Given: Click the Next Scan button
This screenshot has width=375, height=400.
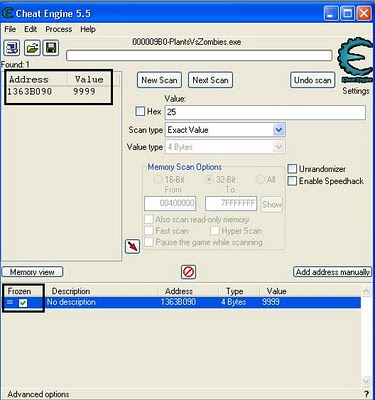Looking at the screenshot, I should 210,80.
